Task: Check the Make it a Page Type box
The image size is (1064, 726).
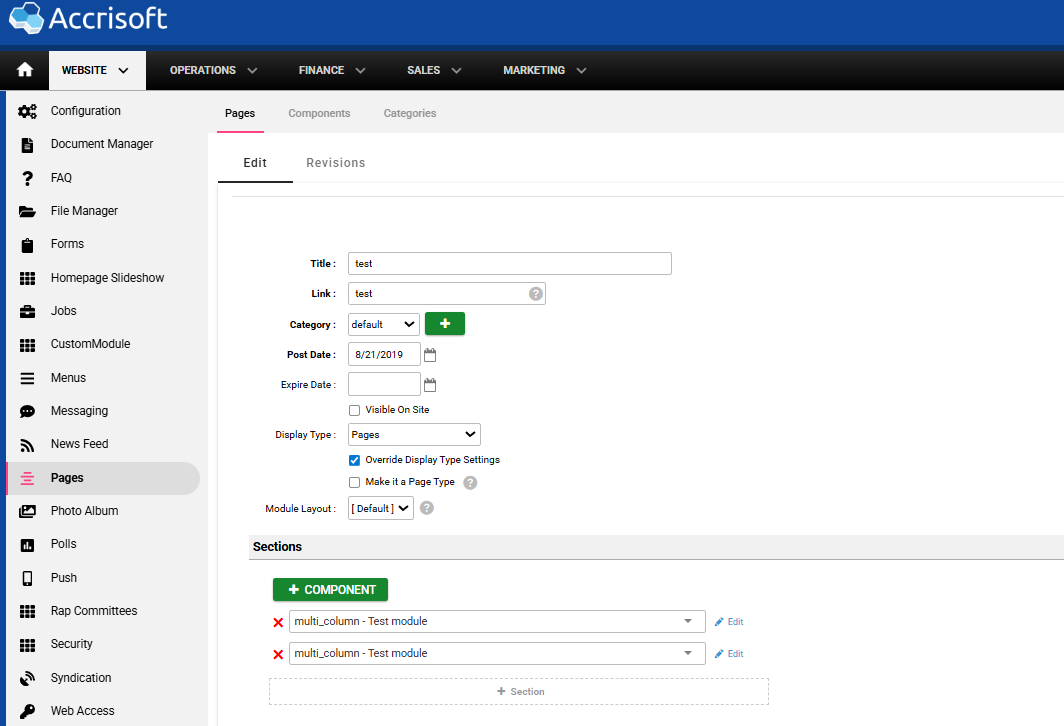Action: click(x=354, y=482)
